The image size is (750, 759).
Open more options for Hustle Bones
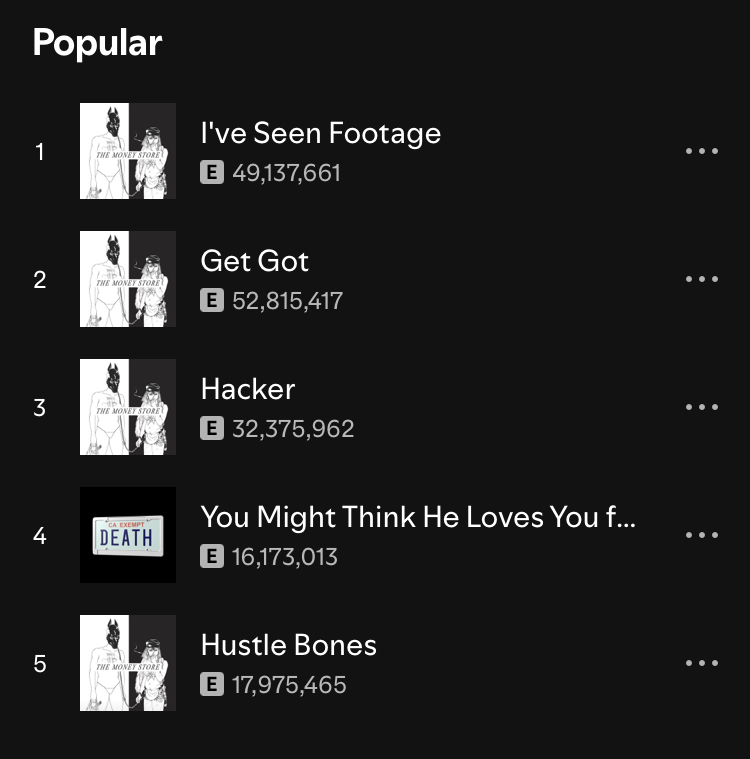tap(702, 663)
